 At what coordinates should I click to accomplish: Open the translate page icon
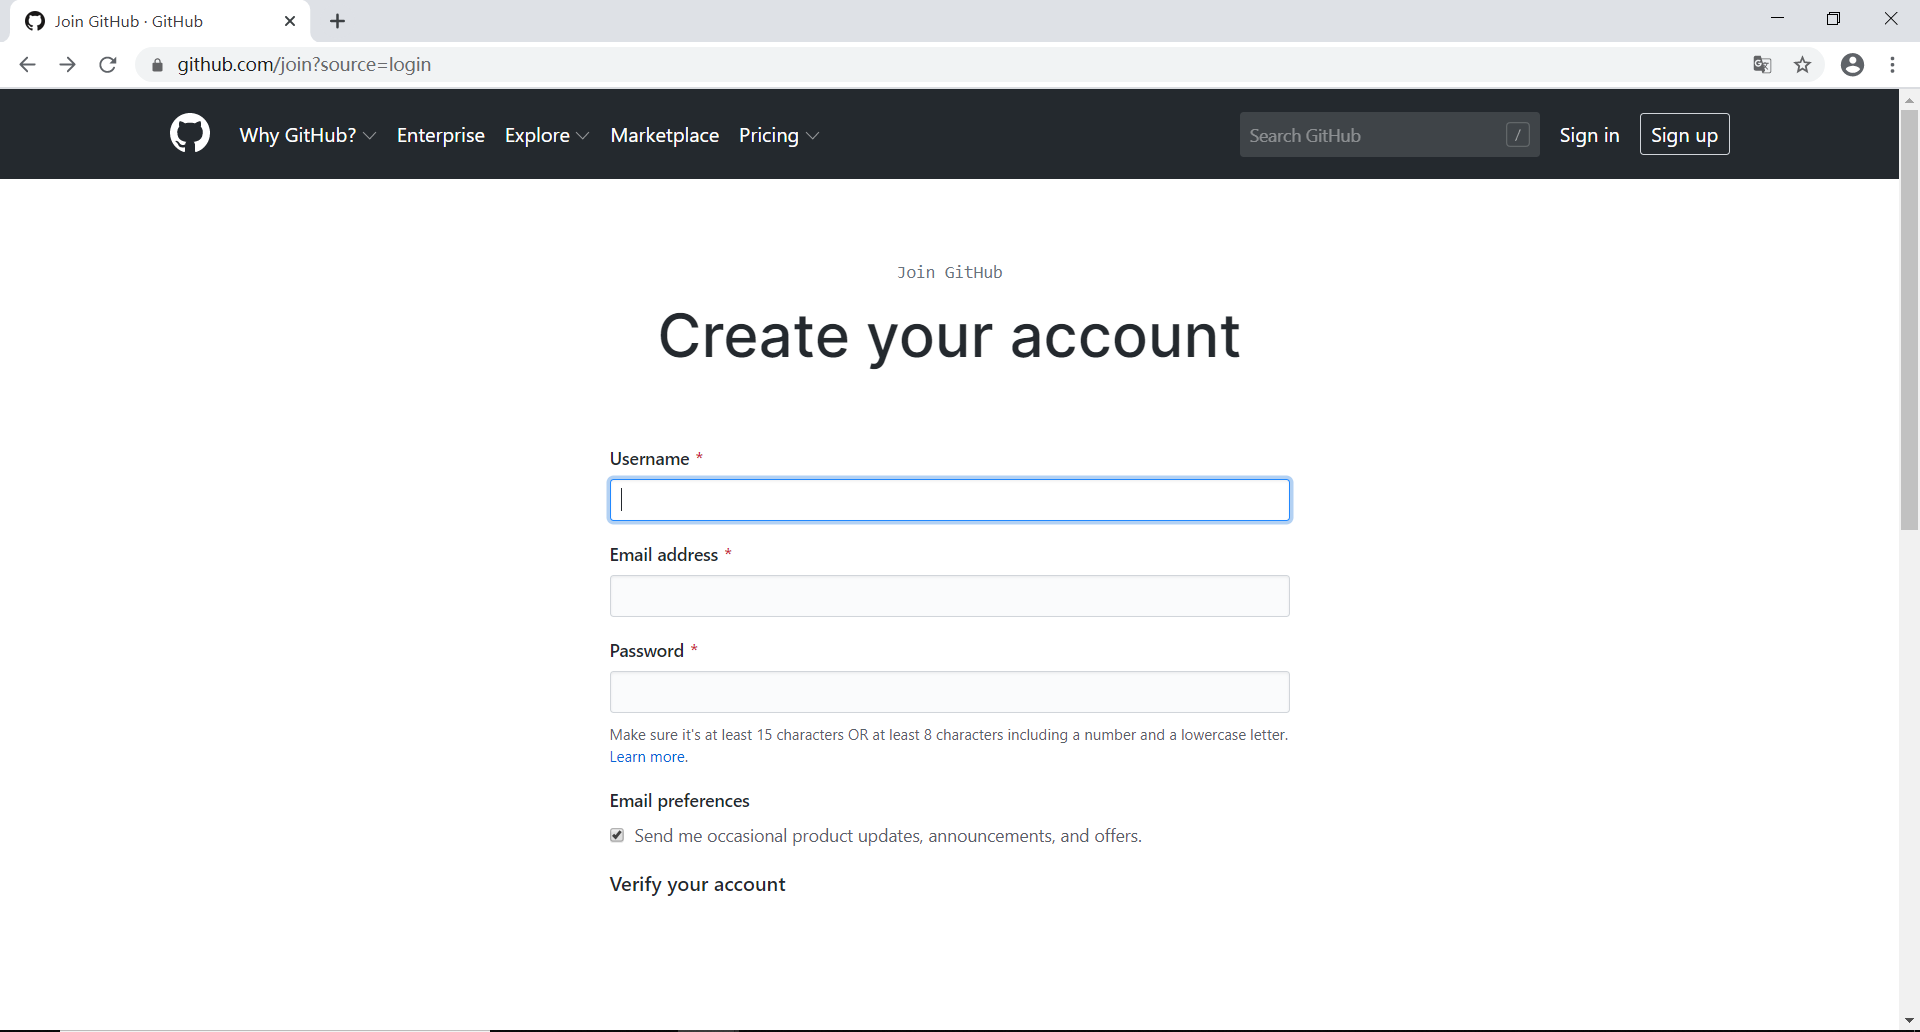[x=1762, y=65]
